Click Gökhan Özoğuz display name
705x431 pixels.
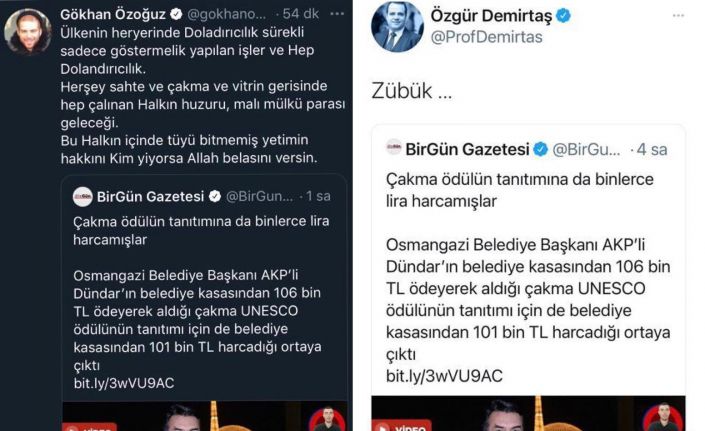pos(113,14)
